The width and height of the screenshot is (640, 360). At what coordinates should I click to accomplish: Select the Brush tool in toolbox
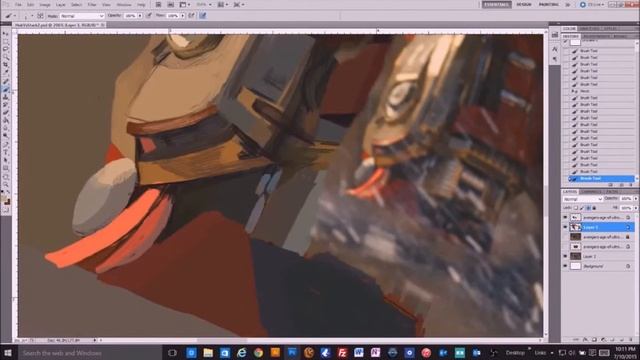coord(6,89)
